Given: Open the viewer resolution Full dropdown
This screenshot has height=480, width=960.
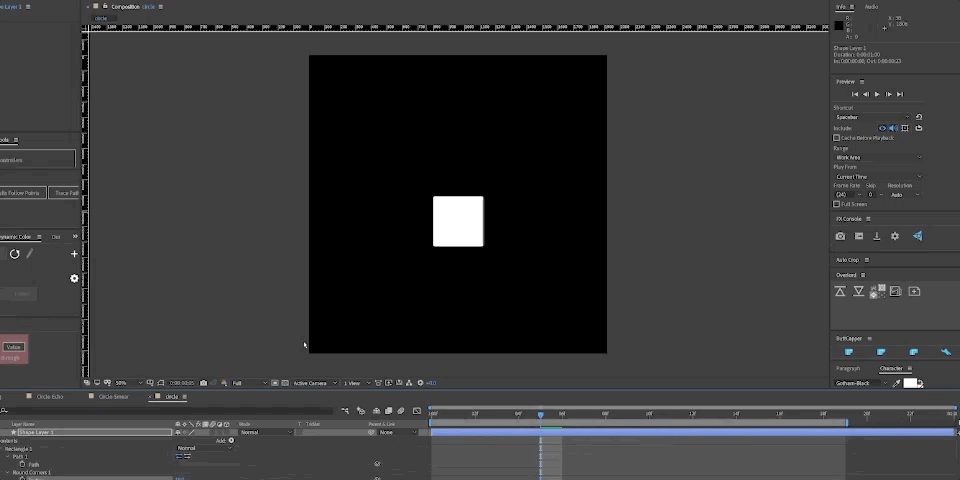Looking at the screenshot, I should [x=249, y=383].
